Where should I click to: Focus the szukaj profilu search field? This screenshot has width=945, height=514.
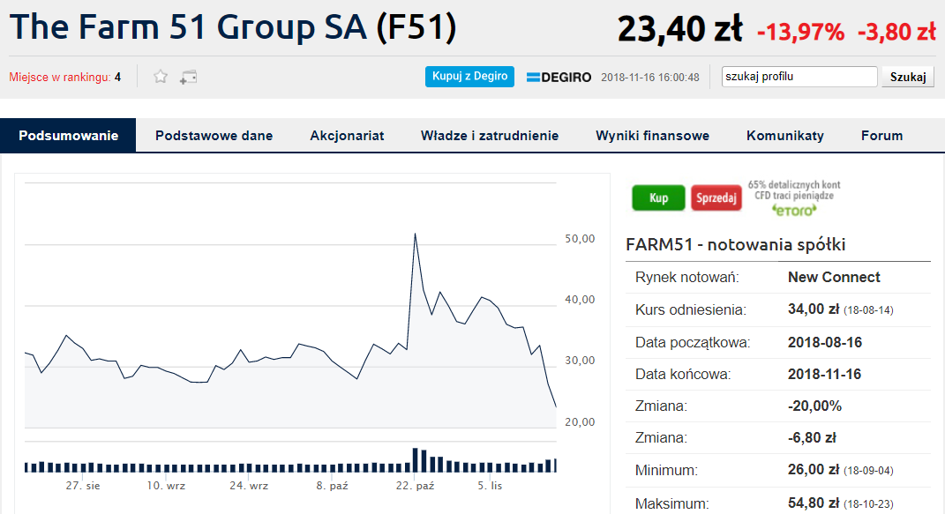point(799,77)
